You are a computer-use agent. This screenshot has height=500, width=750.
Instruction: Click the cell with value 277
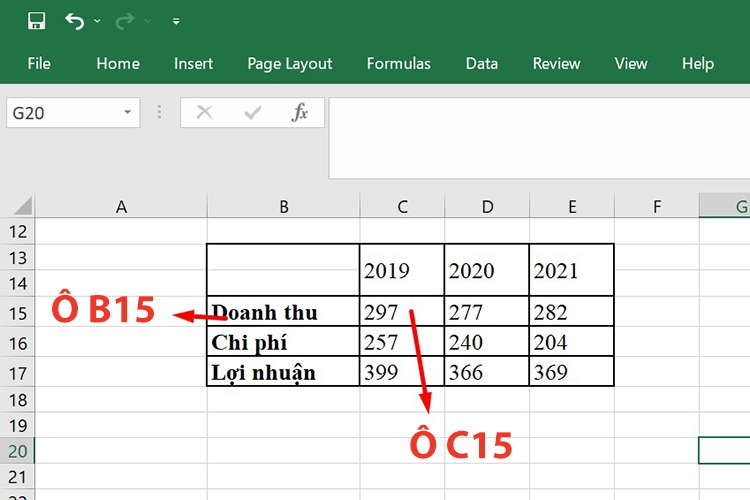click(x=486, y=312)
